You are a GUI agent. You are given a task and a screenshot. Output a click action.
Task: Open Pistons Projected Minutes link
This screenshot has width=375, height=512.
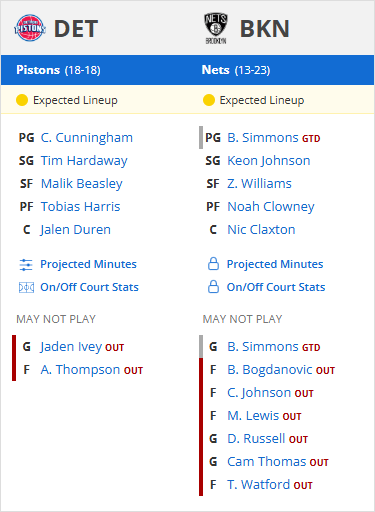88,264
